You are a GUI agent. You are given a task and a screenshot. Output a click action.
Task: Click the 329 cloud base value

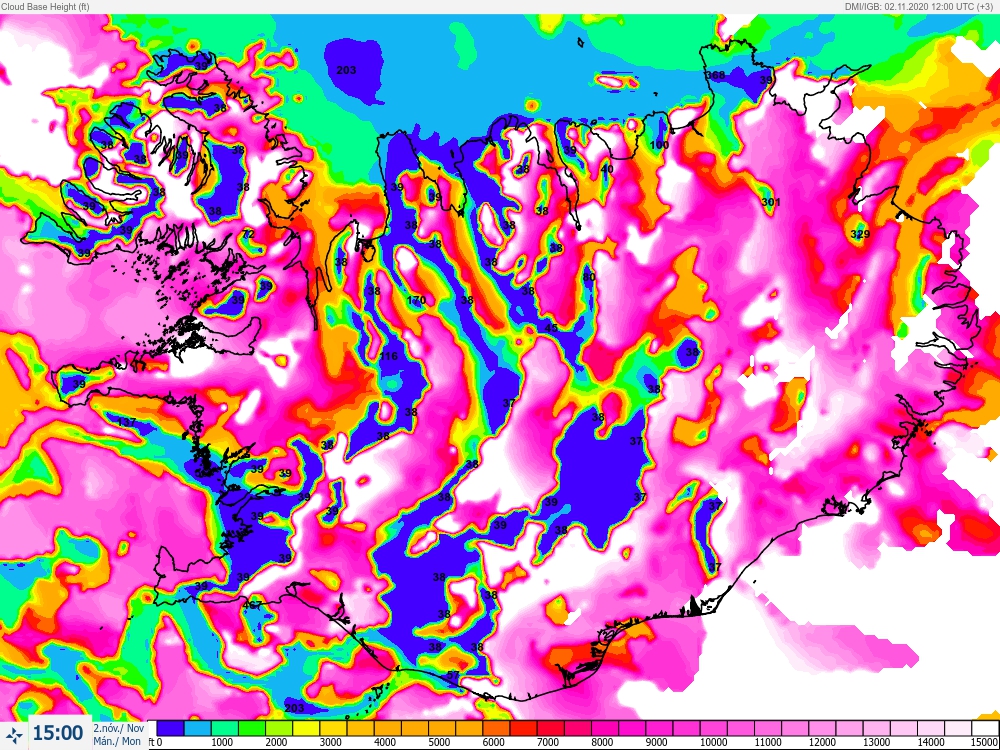tap(860, 235)
